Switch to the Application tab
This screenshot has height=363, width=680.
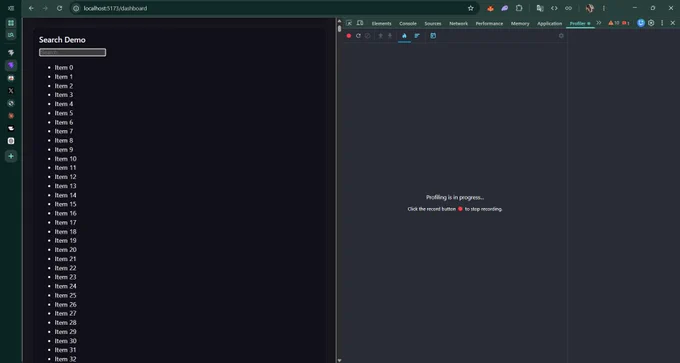549,23
